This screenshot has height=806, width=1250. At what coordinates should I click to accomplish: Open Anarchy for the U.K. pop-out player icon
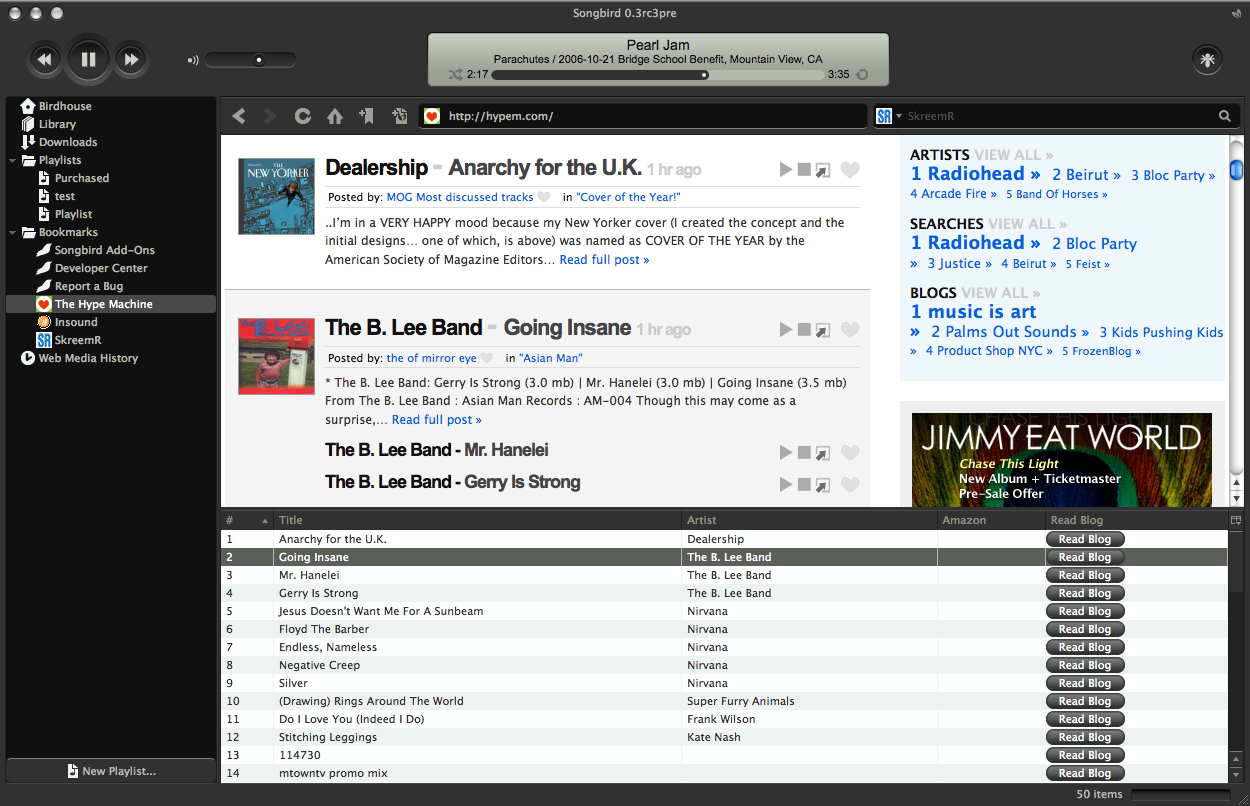point(823,170)
